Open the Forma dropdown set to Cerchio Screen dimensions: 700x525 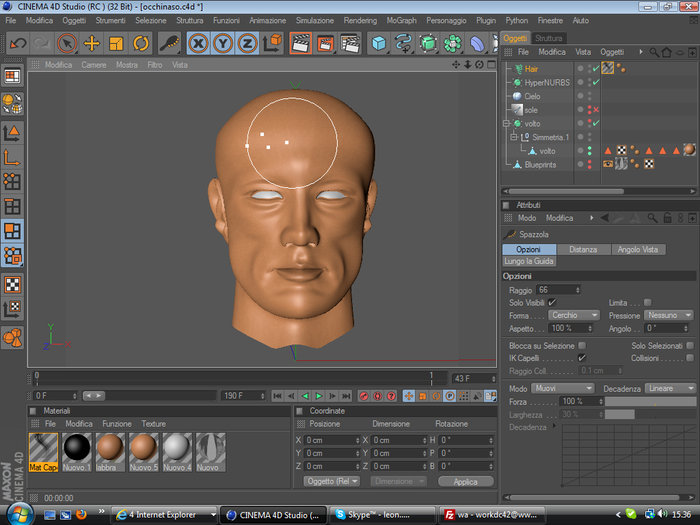[x=574, y=315]
